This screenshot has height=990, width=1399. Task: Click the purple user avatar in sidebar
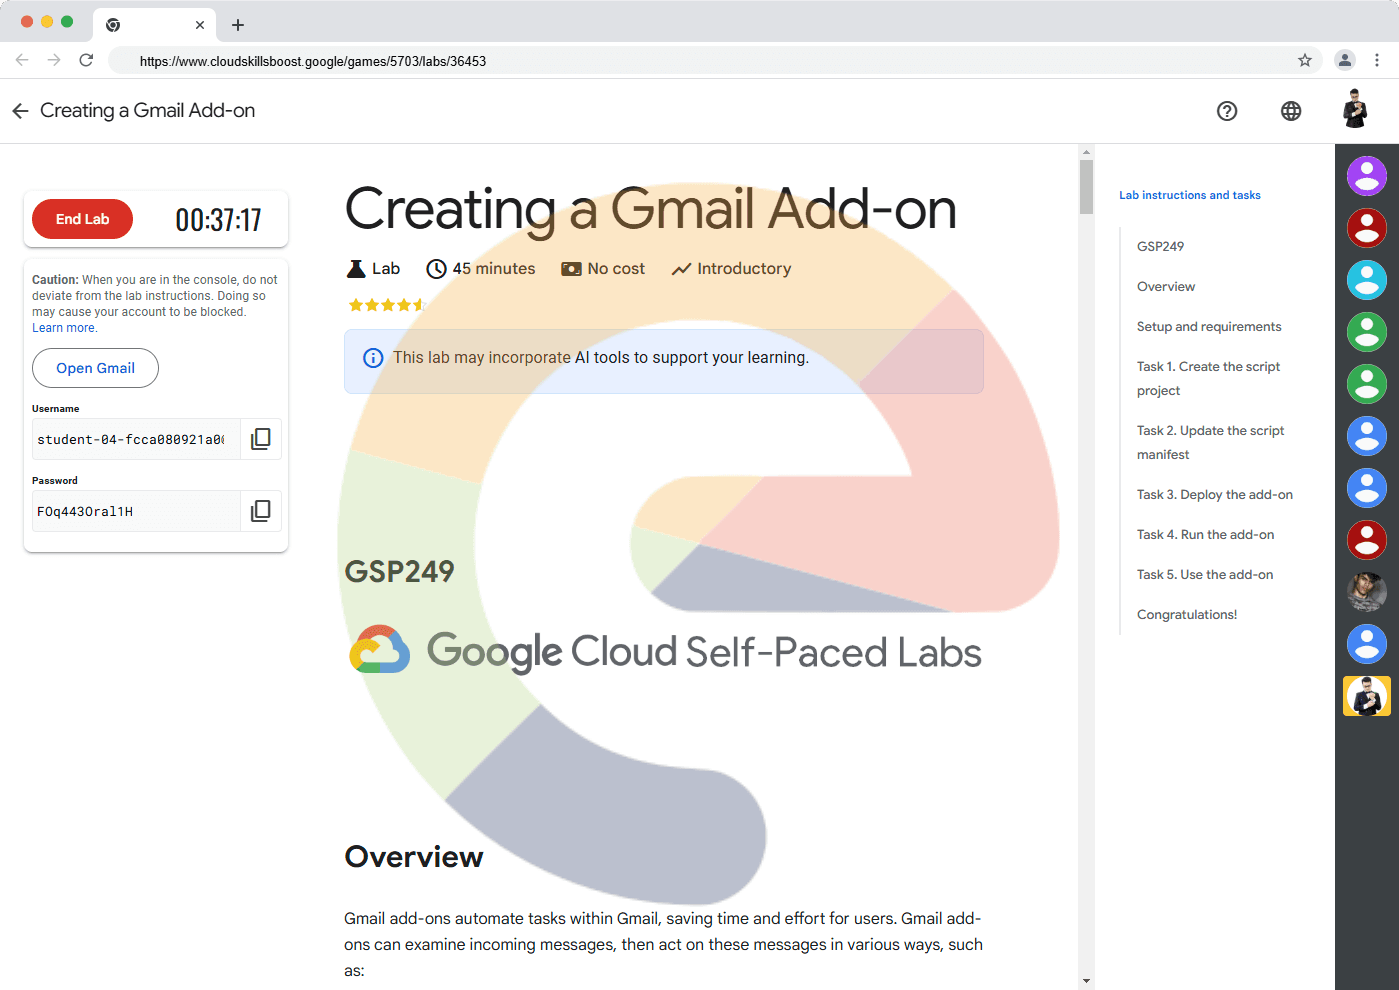[x=1367, y=176]
